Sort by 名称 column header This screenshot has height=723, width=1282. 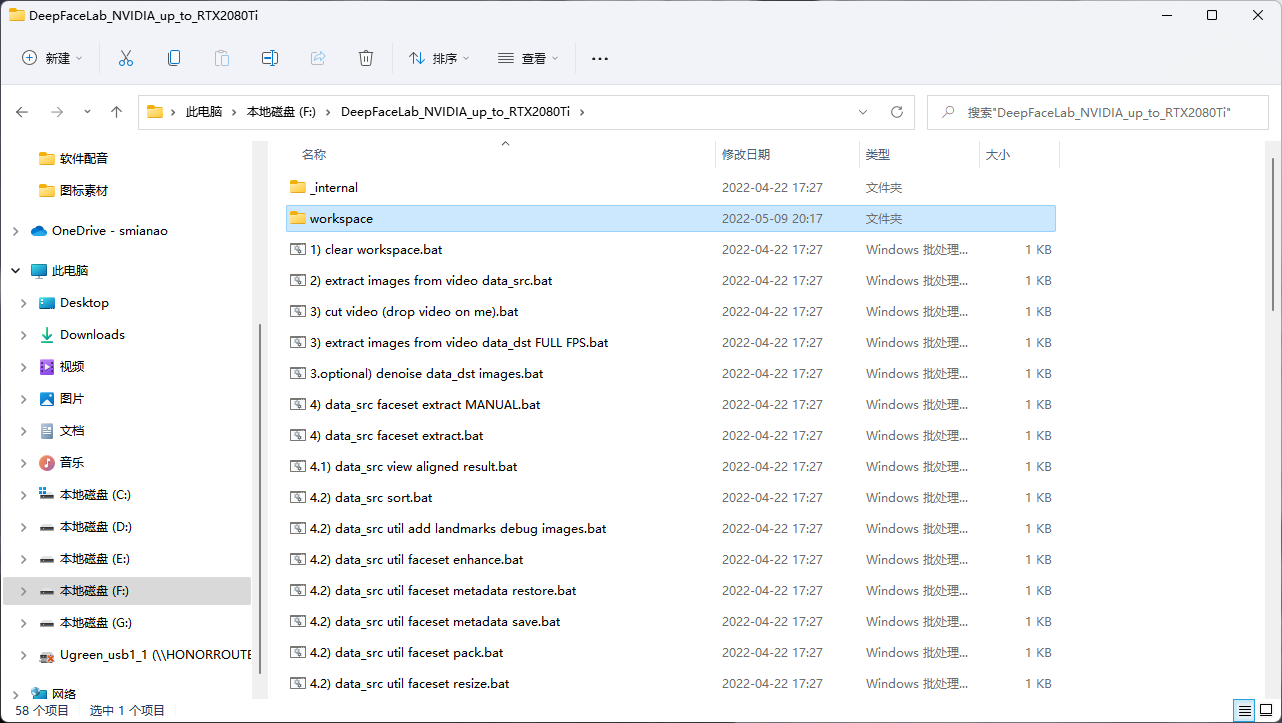(x=314, y=155)
